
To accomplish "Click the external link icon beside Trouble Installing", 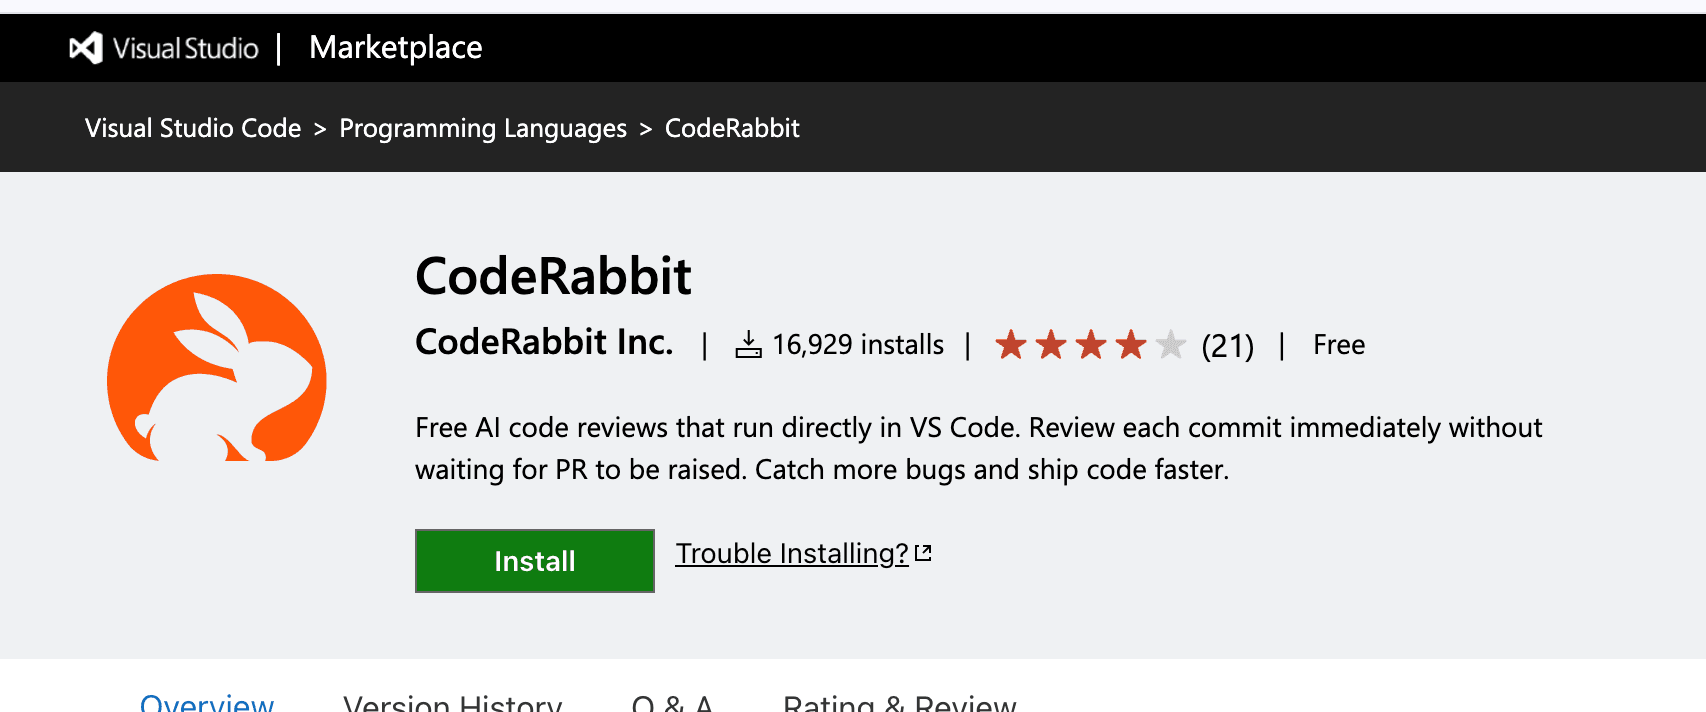I will coord(923,553).
